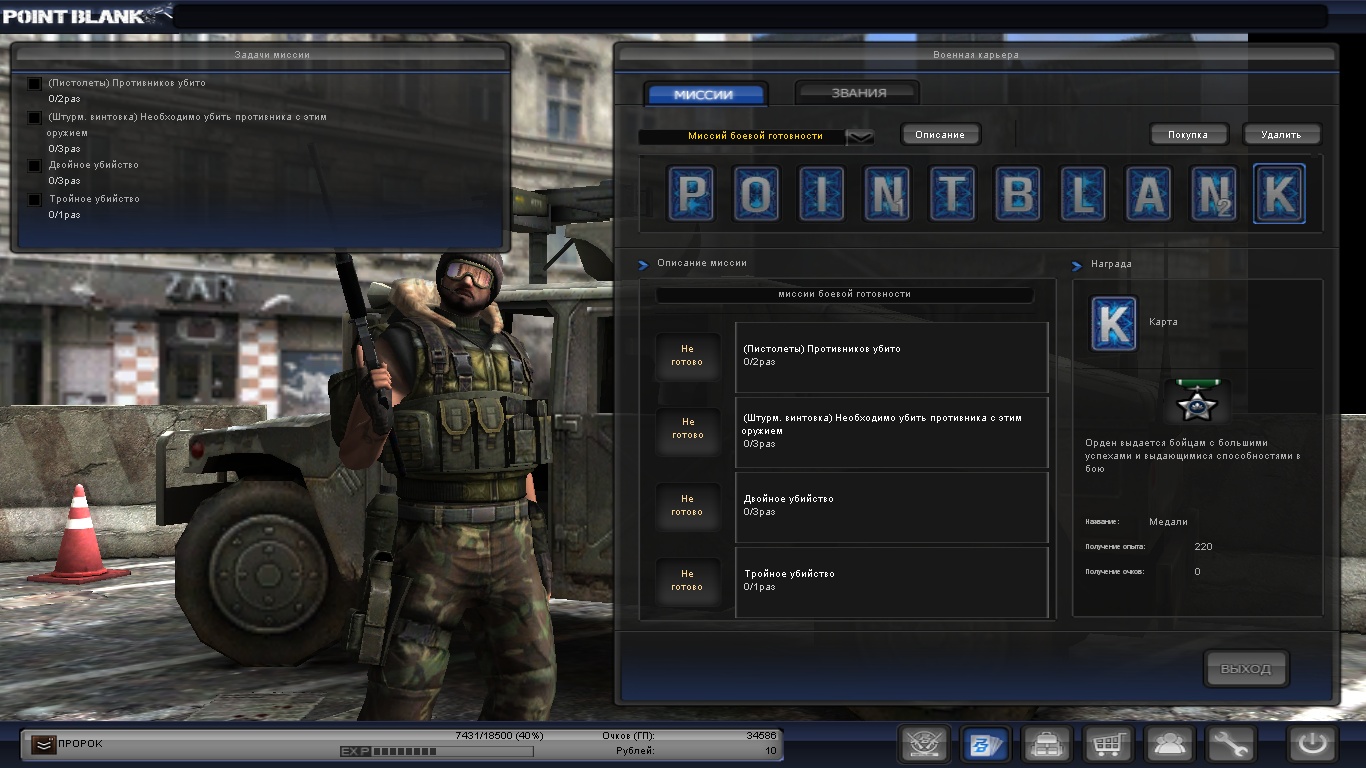The image size is (1366, 768).
Task: Click the Очков (ГП) value 34586
Action: (761, 735)
